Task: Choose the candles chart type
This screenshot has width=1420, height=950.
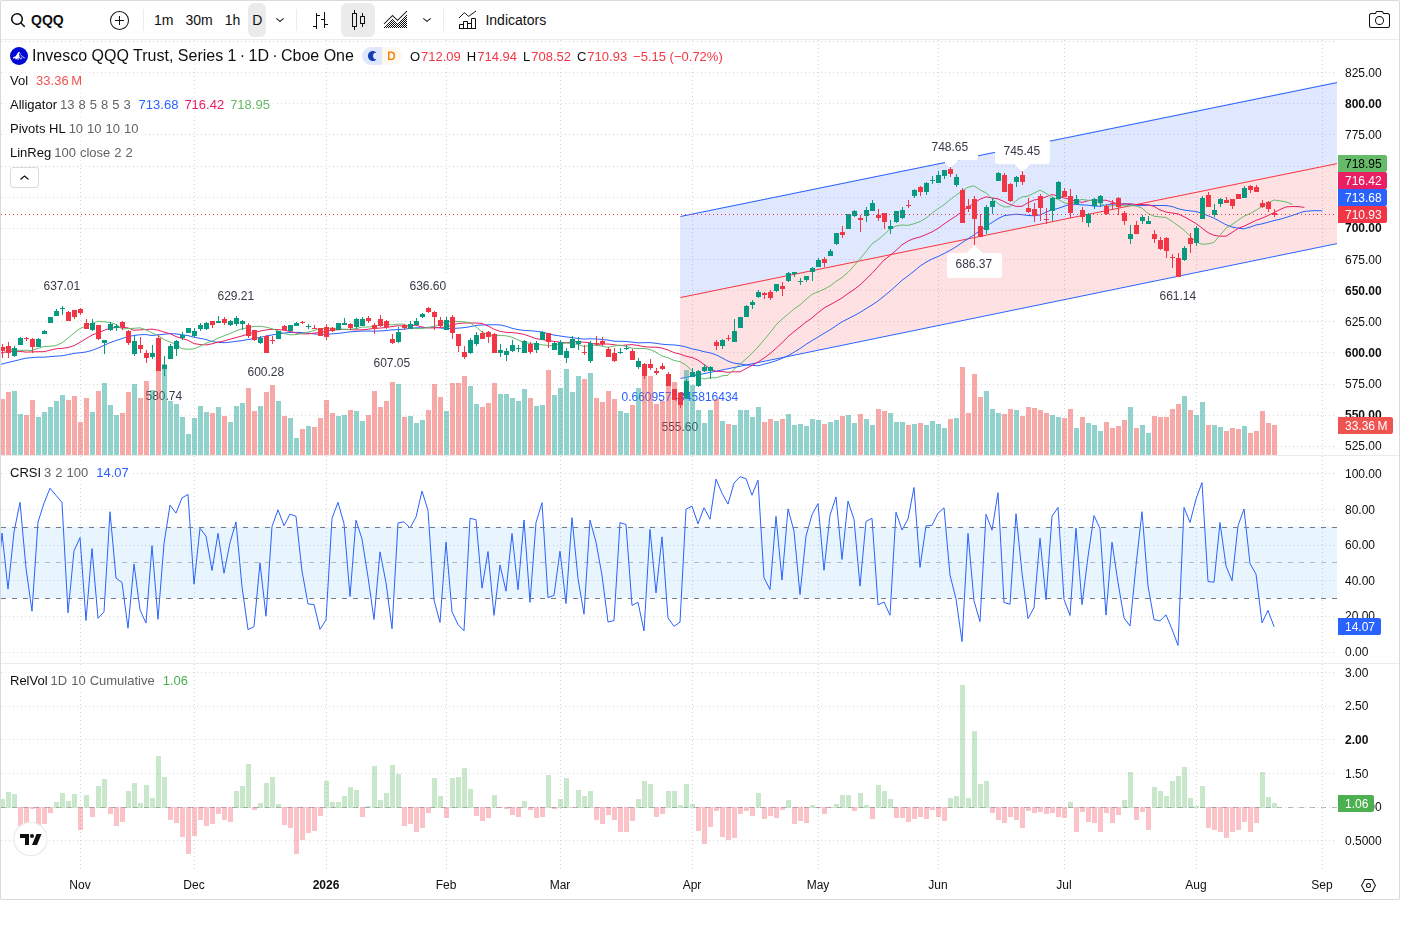Action: [x=358, y=20]
